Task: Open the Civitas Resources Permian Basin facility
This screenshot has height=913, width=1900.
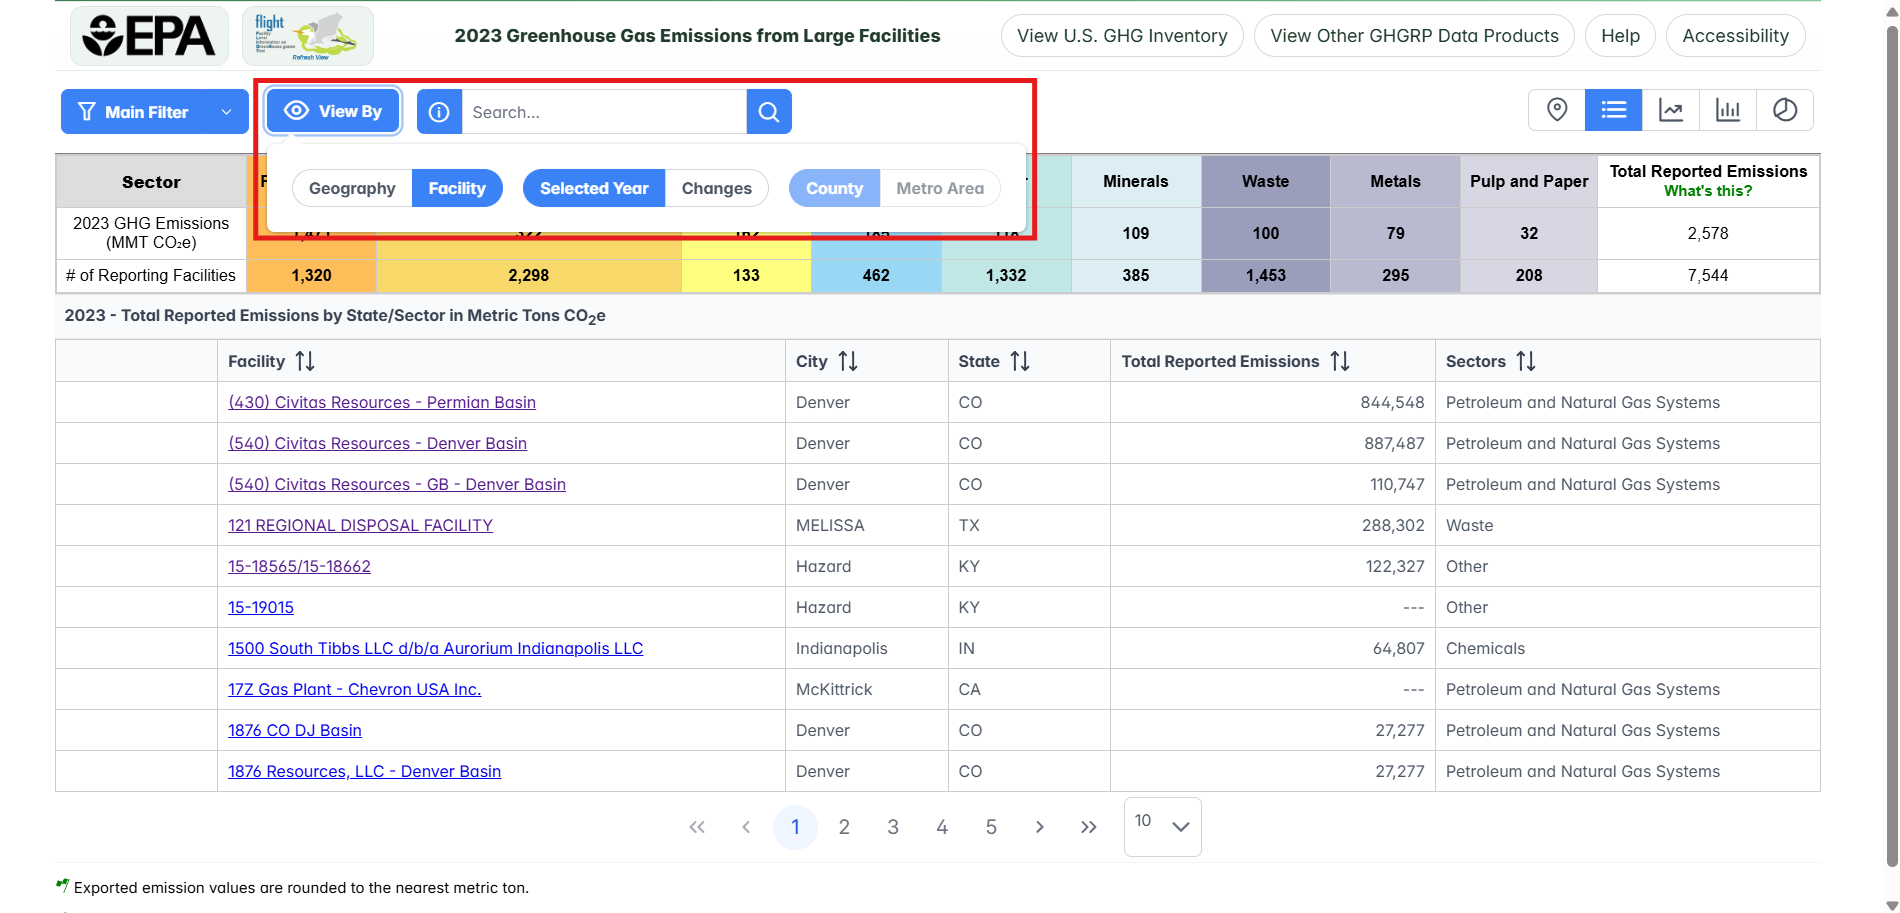Action: (x=381, y=402)
